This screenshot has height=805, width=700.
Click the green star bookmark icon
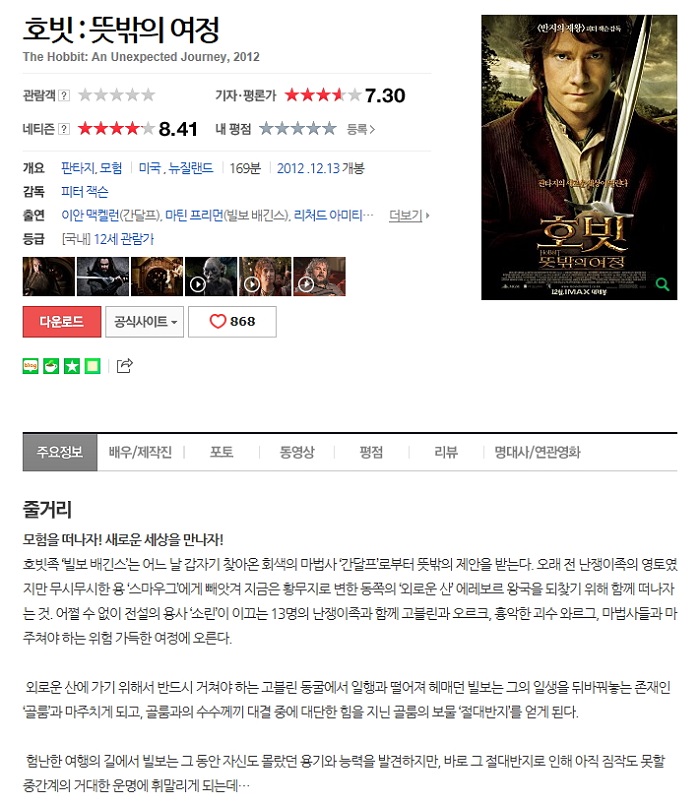pyautogui.click(x=72, y=366)
